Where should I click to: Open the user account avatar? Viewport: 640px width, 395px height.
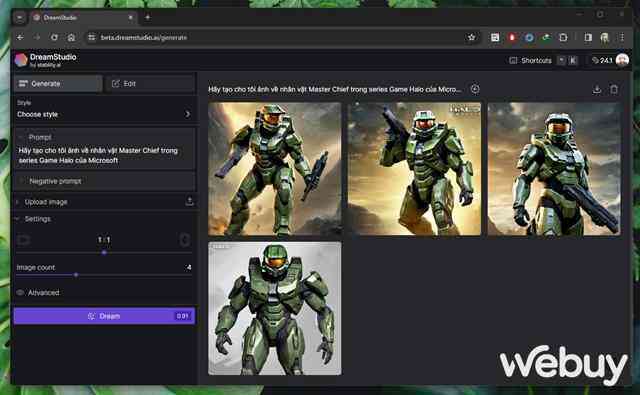622,60
